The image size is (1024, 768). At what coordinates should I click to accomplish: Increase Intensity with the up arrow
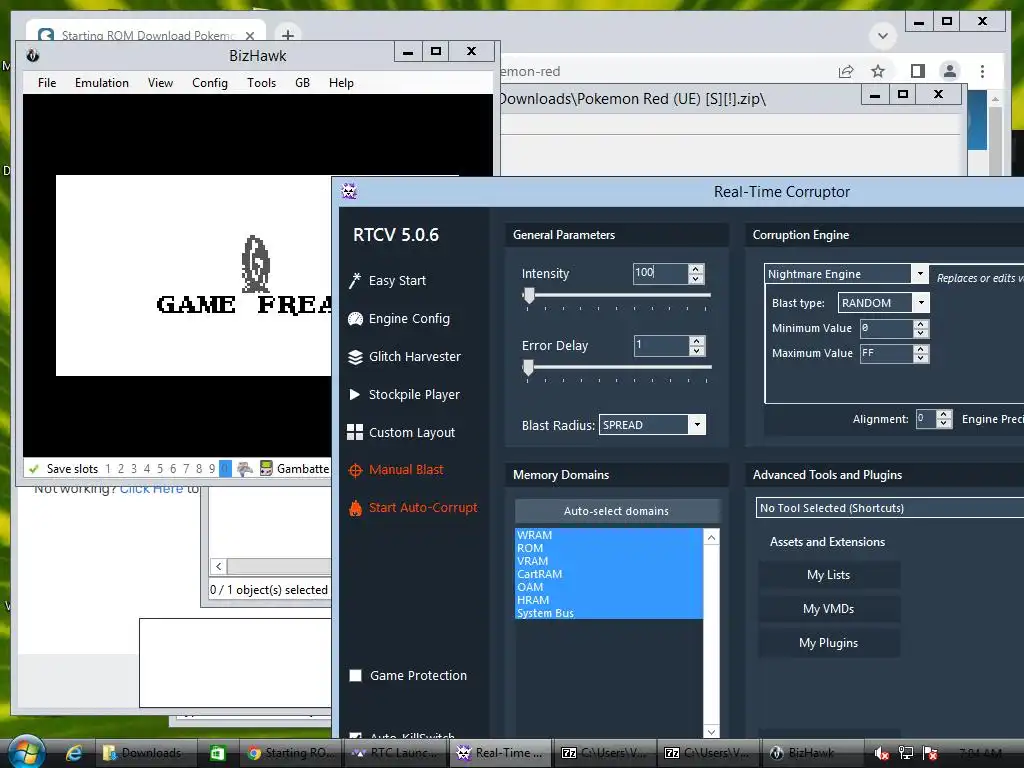tap(696, 269)
